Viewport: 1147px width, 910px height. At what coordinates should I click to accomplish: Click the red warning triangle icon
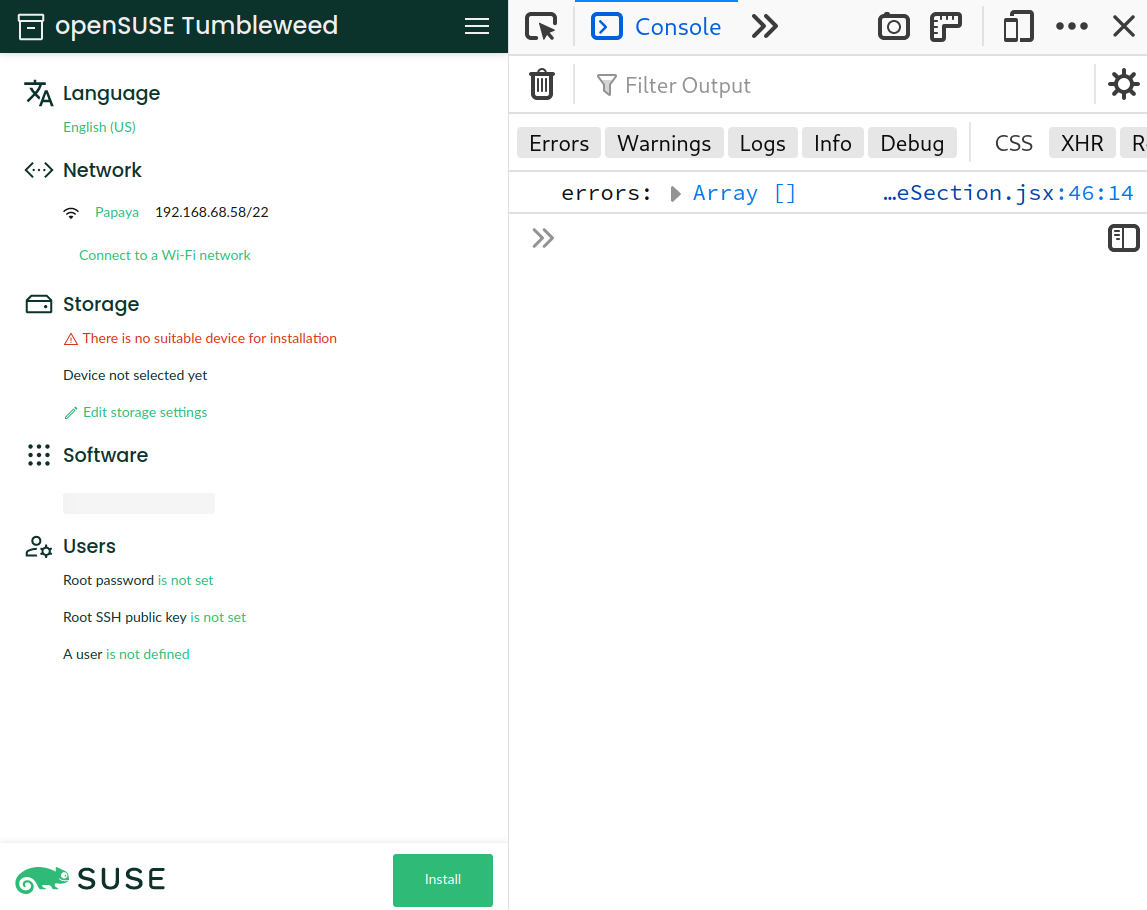71,339
